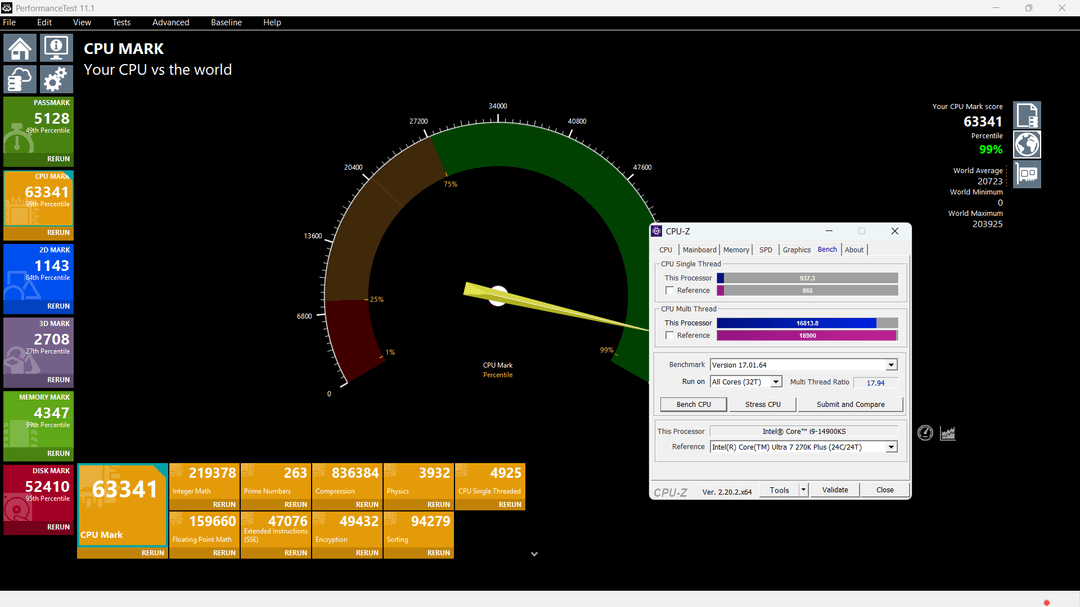Open the Advanced menu
The image size is (1080, 607).
point(171,22)
